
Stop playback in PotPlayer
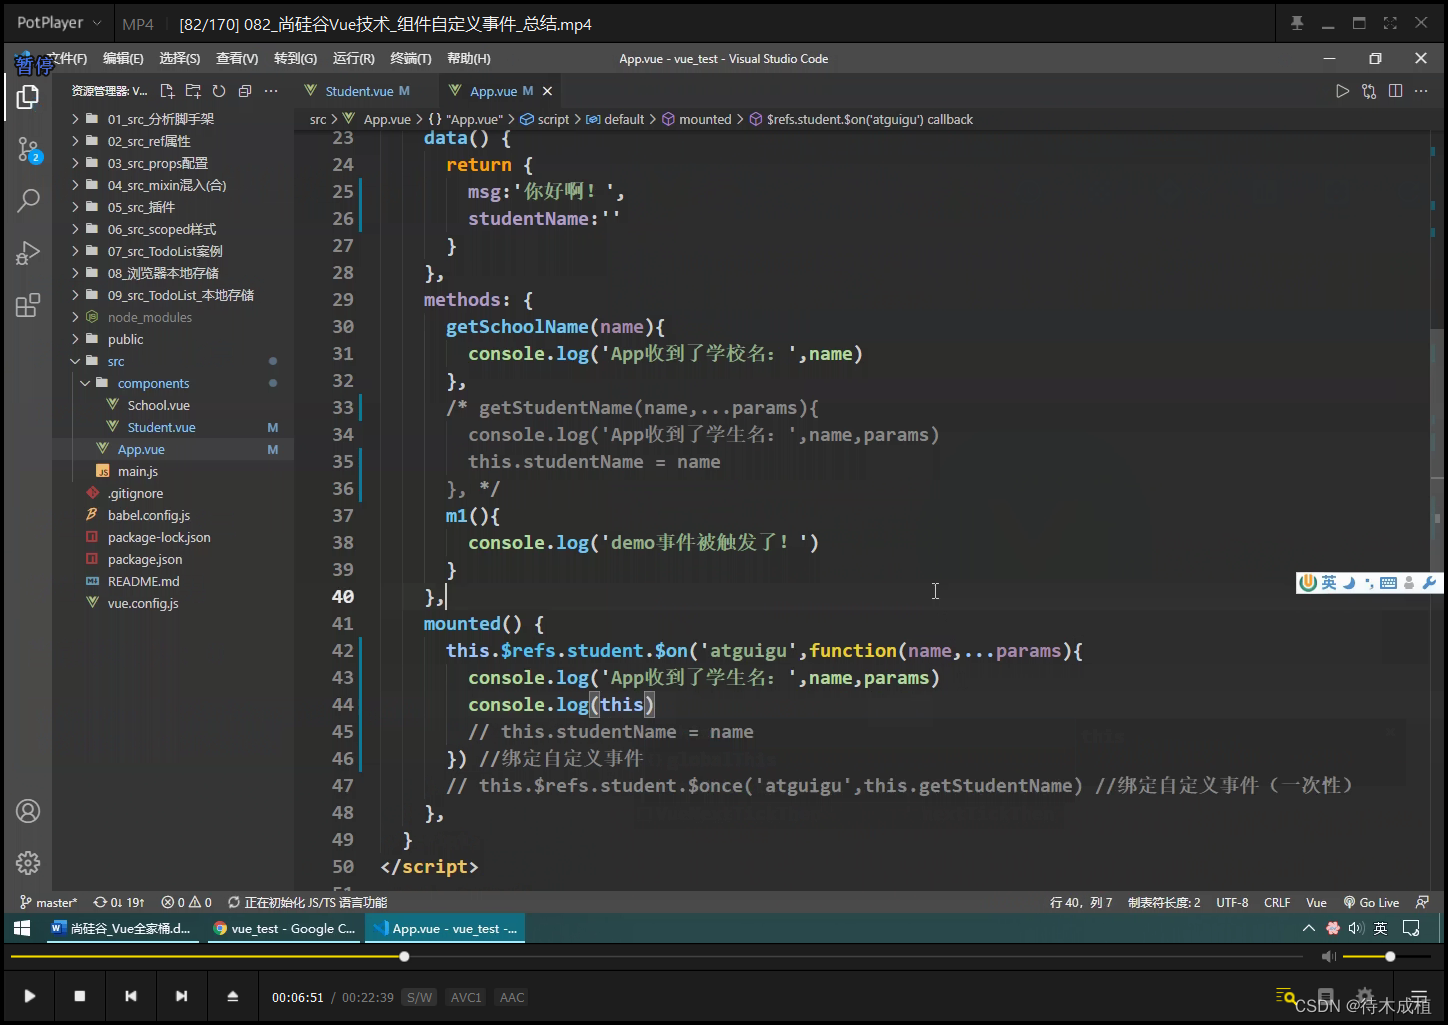[x=80, y=996]
